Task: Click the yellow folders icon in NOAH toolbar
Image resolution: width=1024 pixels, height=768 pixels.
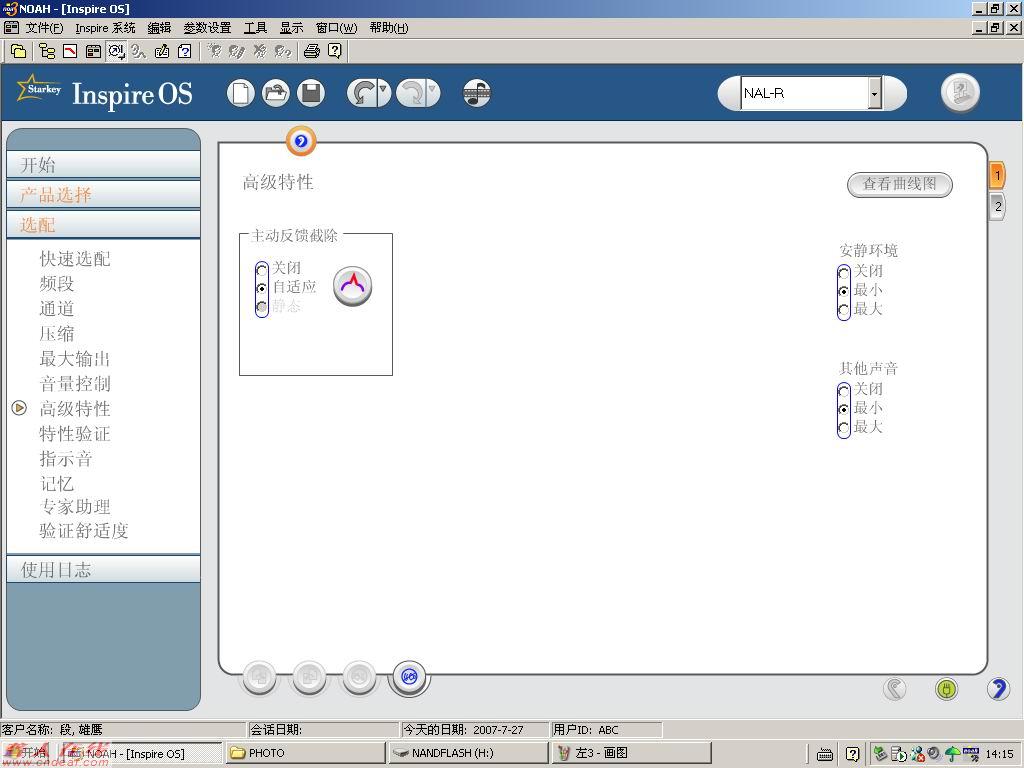Action: (19, 51)
